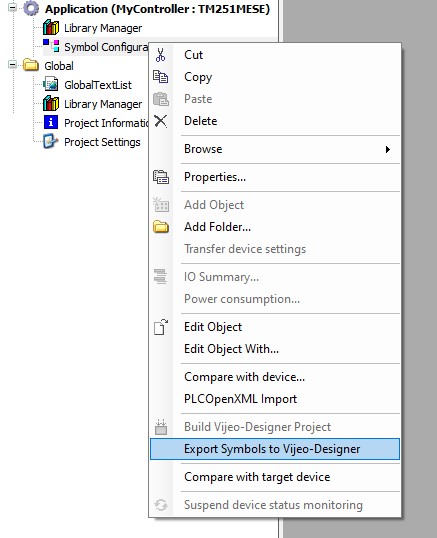Click the Copy pages icon
This screenshot has height=538, width=437.
point(160,77)
